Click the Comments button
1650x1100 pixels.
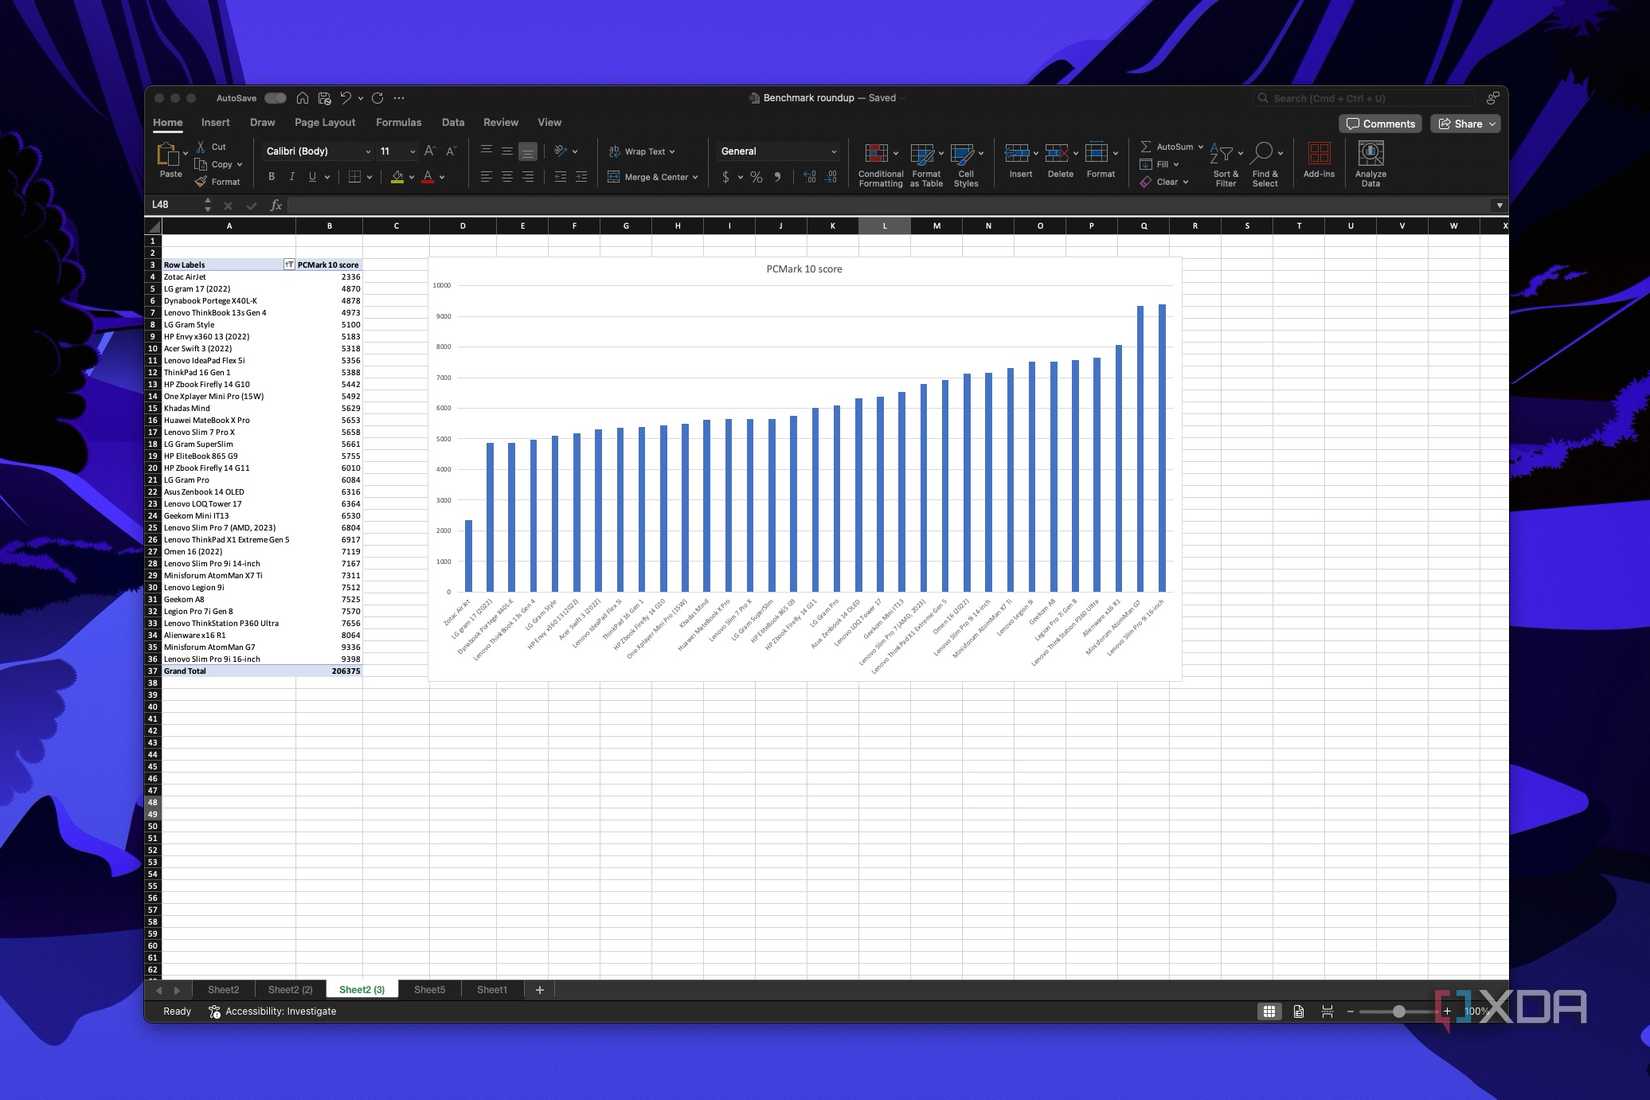point(1381,124)
